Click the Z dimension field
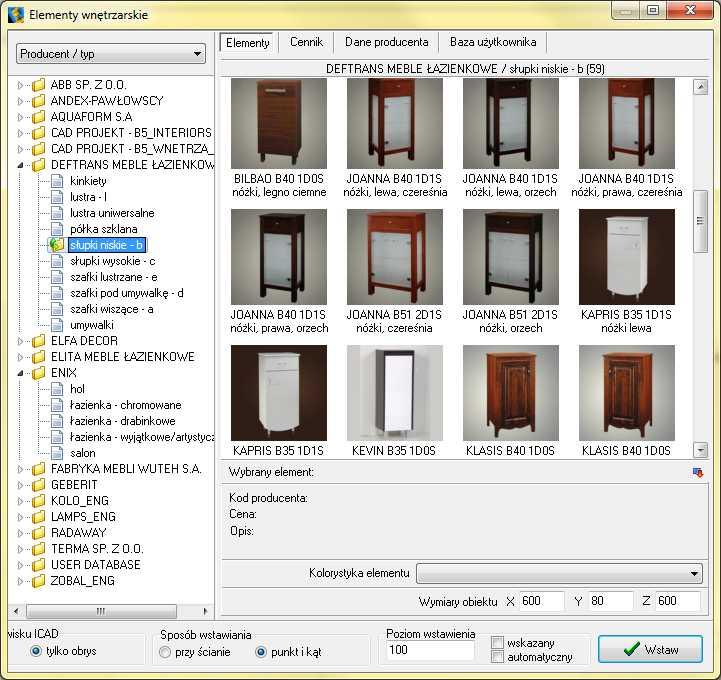The height and width of the screenshot is (680, 721). tap(678, 601)
